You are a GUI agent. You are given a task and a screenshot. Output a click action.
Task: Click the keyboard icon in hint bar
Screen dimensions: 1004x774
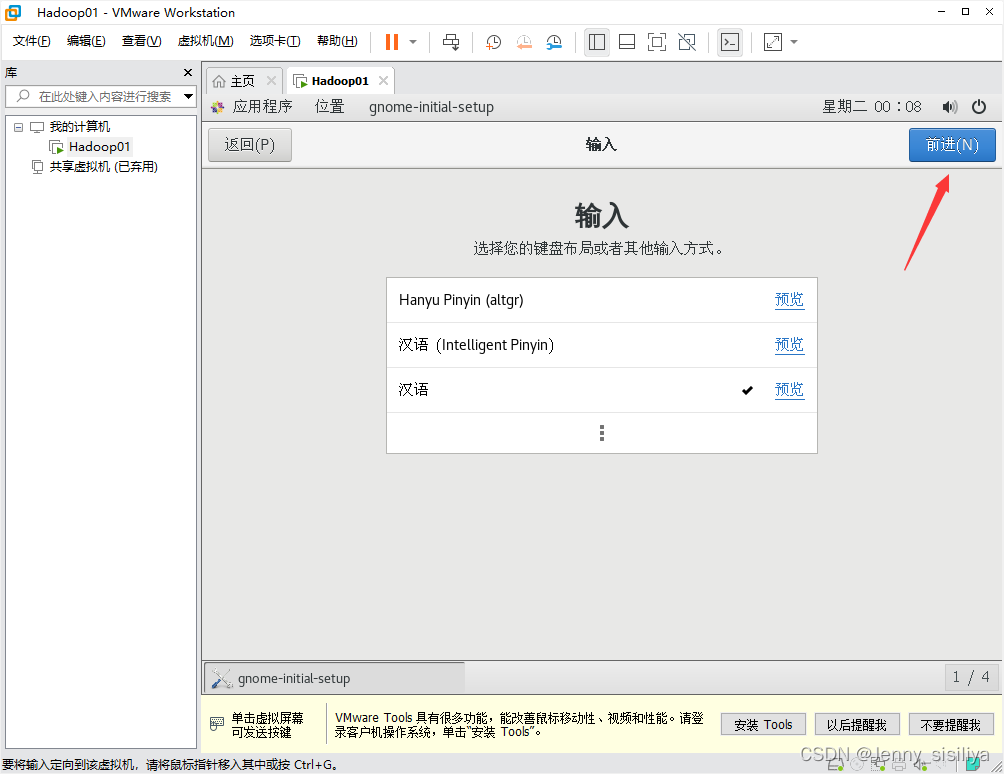coord(217,724)
